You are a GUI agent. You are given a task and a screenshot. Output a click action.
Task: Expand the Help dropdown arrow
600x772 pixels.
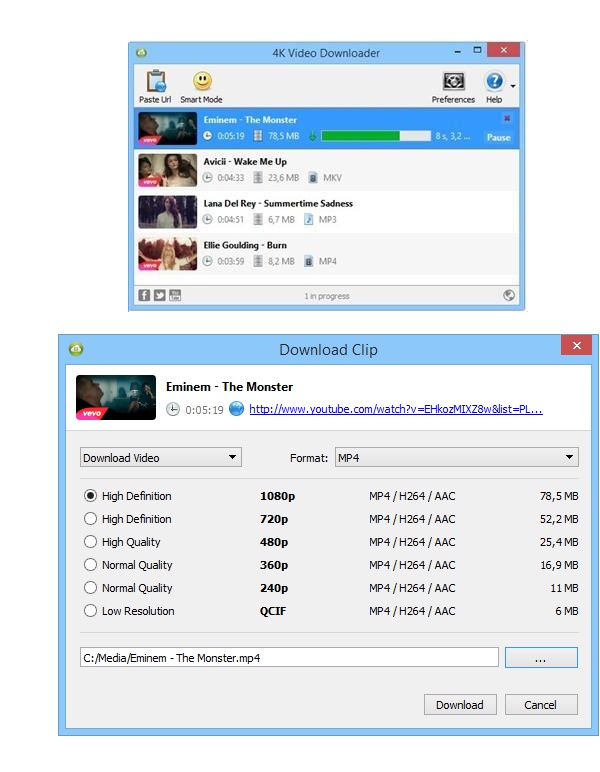(x=512, y=87)
